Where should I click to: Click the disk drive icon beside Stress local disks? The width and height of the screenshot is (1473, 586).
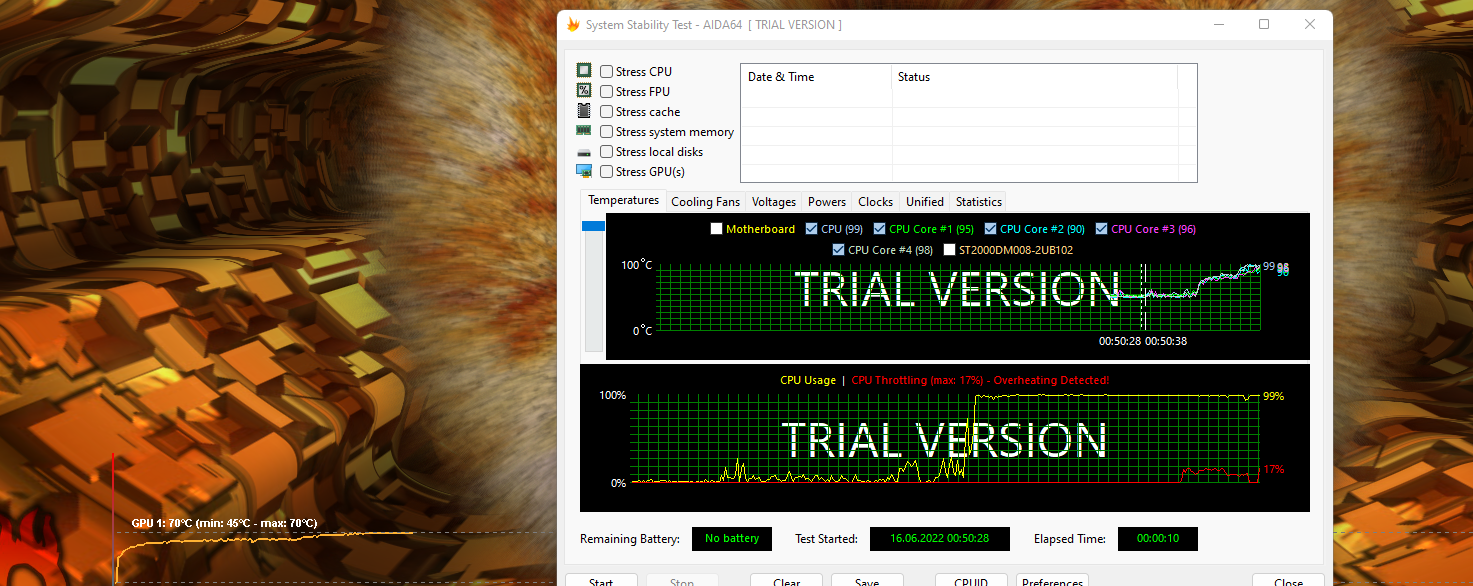coord(584,152)
